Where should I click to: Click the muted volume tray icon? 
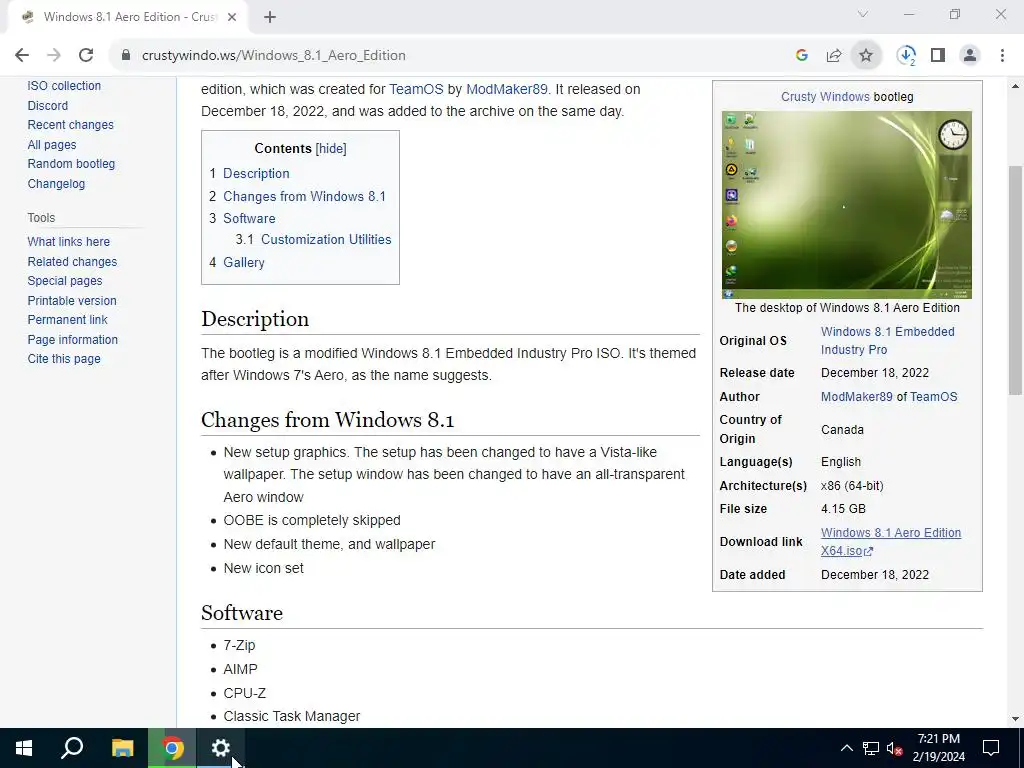pos(894,748)
